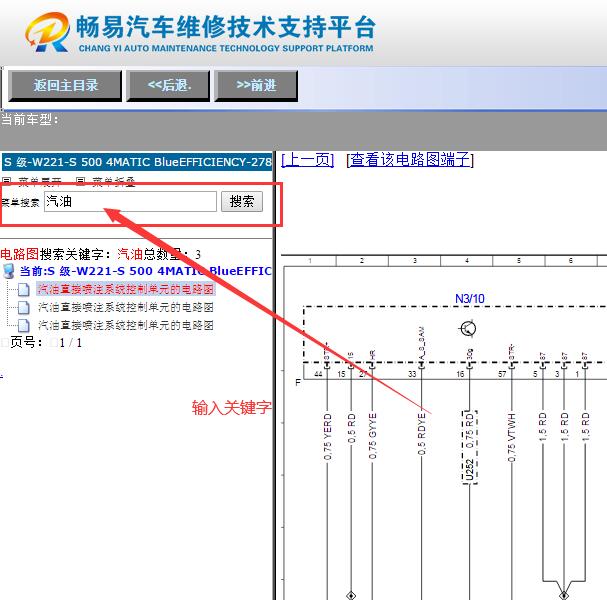Screen dimensions: 607x600
Task: Go forward using the >>前进 button
Action: point(256,86)
